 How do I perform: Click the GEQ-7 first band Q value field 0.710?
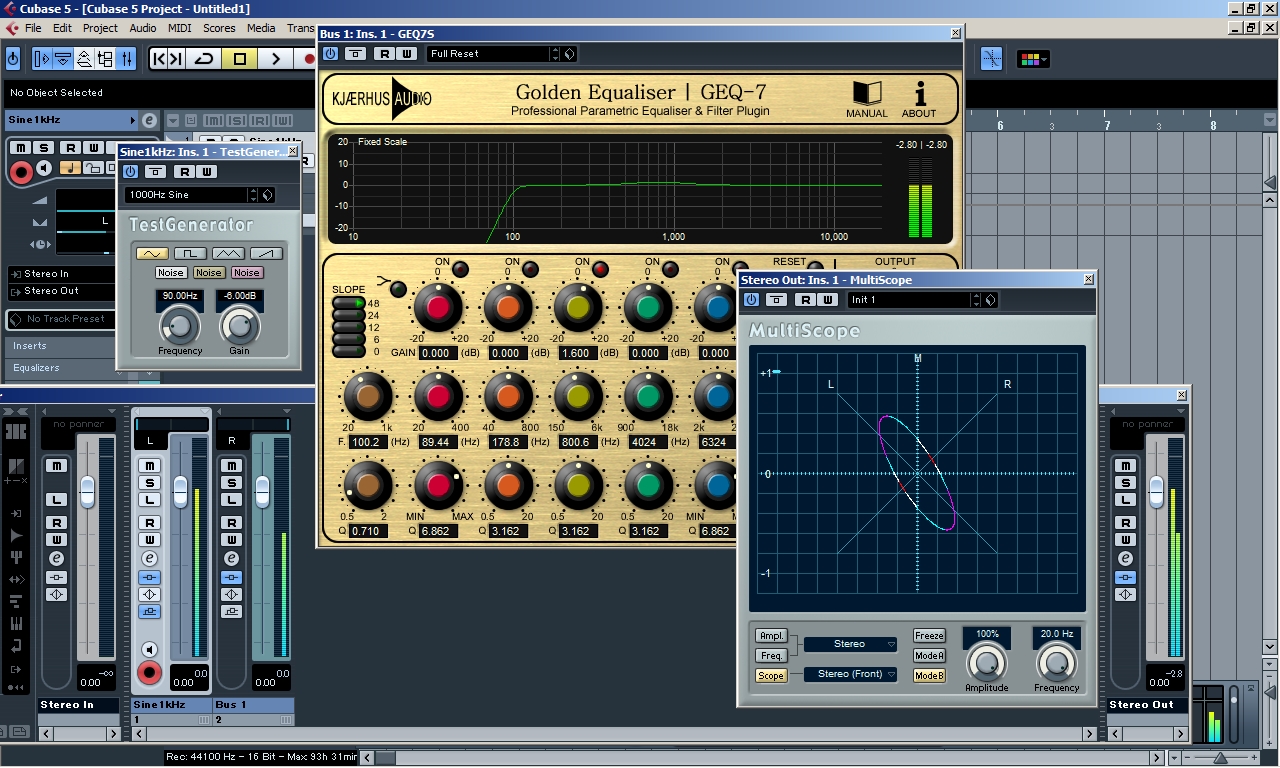[368, 531]
